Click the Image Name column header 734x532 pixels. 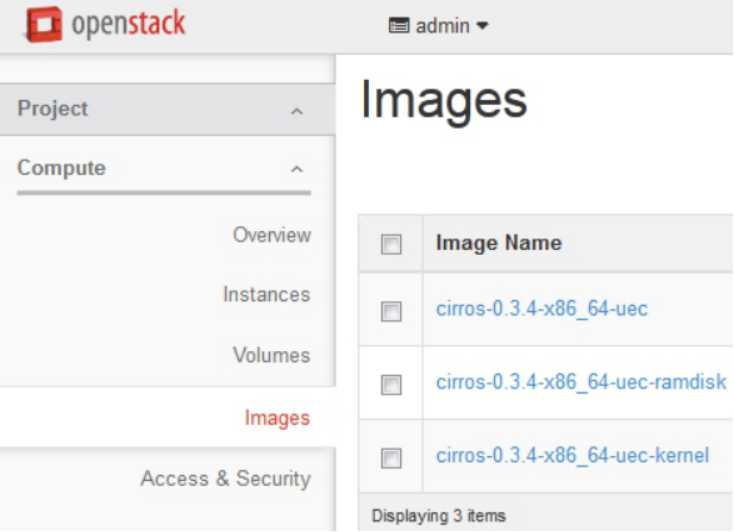point(499,243)
